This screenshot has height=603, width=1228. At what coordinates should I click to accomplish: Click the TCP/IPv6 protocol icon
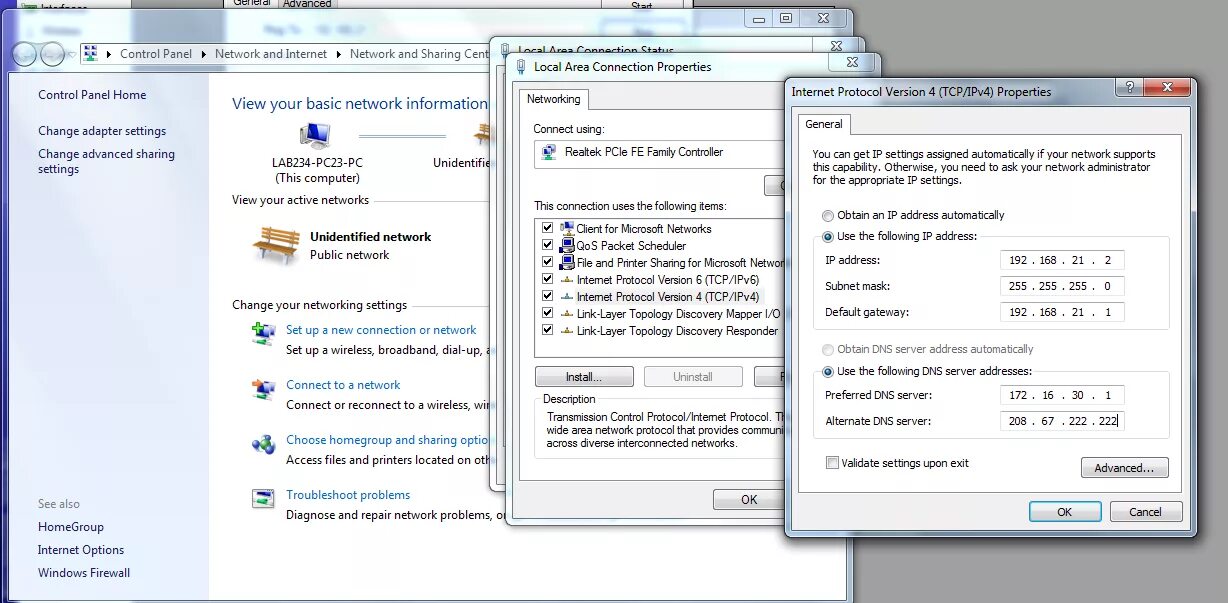(x=567, y=280)
